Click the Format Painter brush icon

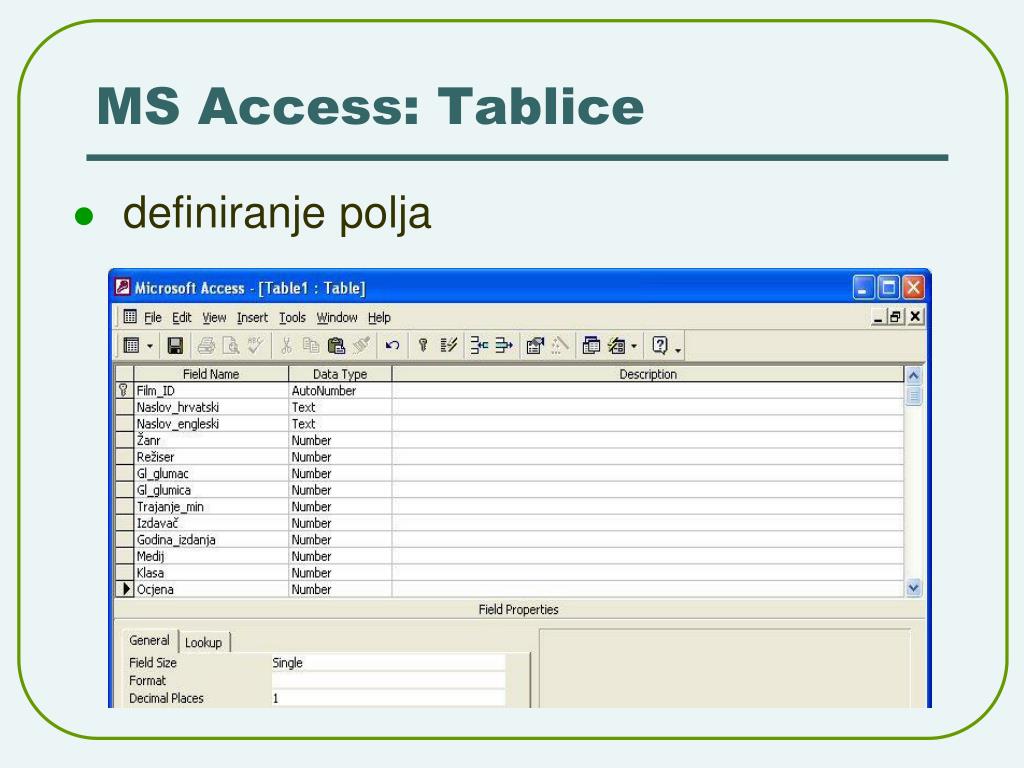361,345
